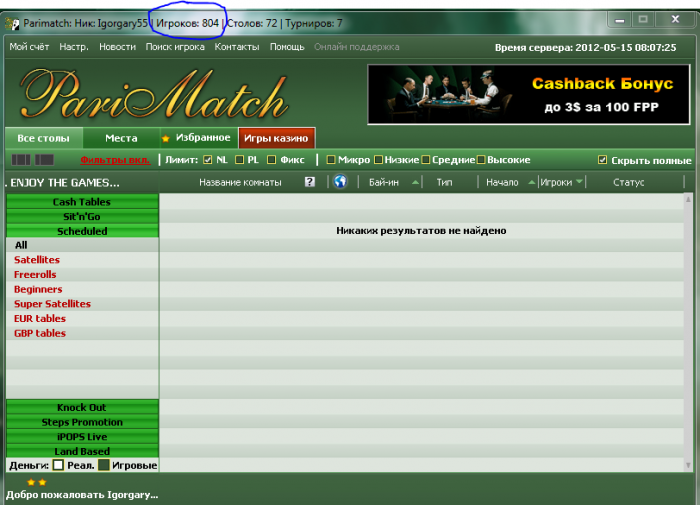Click the table list scroll up arrow

[x=688, y=199]
